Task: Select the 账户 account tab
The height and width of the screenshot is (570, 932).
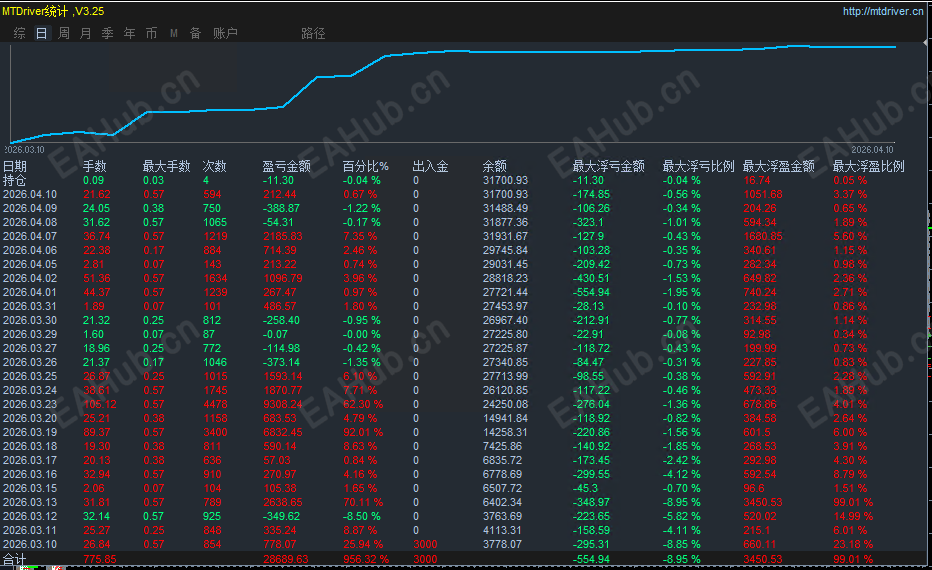Action: tap(225, 33)
